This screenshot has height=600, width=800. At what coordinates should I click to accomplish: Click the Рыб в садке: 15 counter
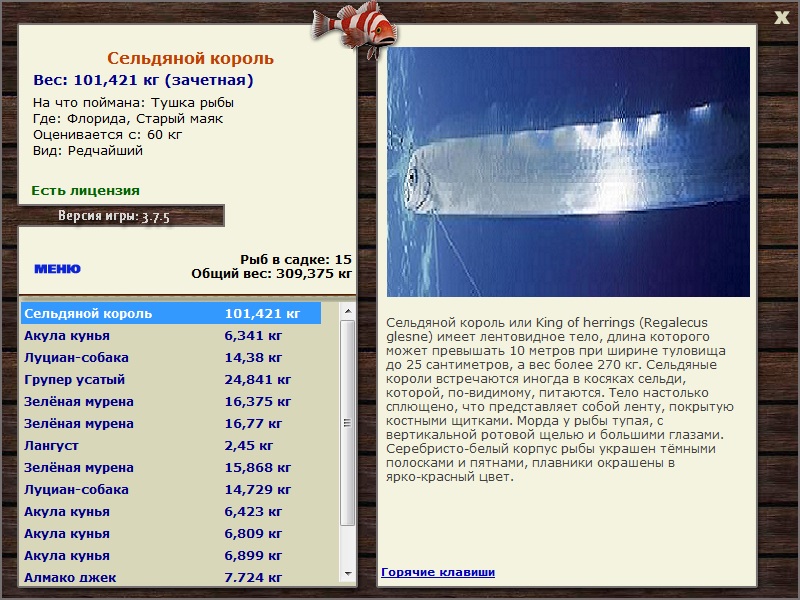coord(296,259)
